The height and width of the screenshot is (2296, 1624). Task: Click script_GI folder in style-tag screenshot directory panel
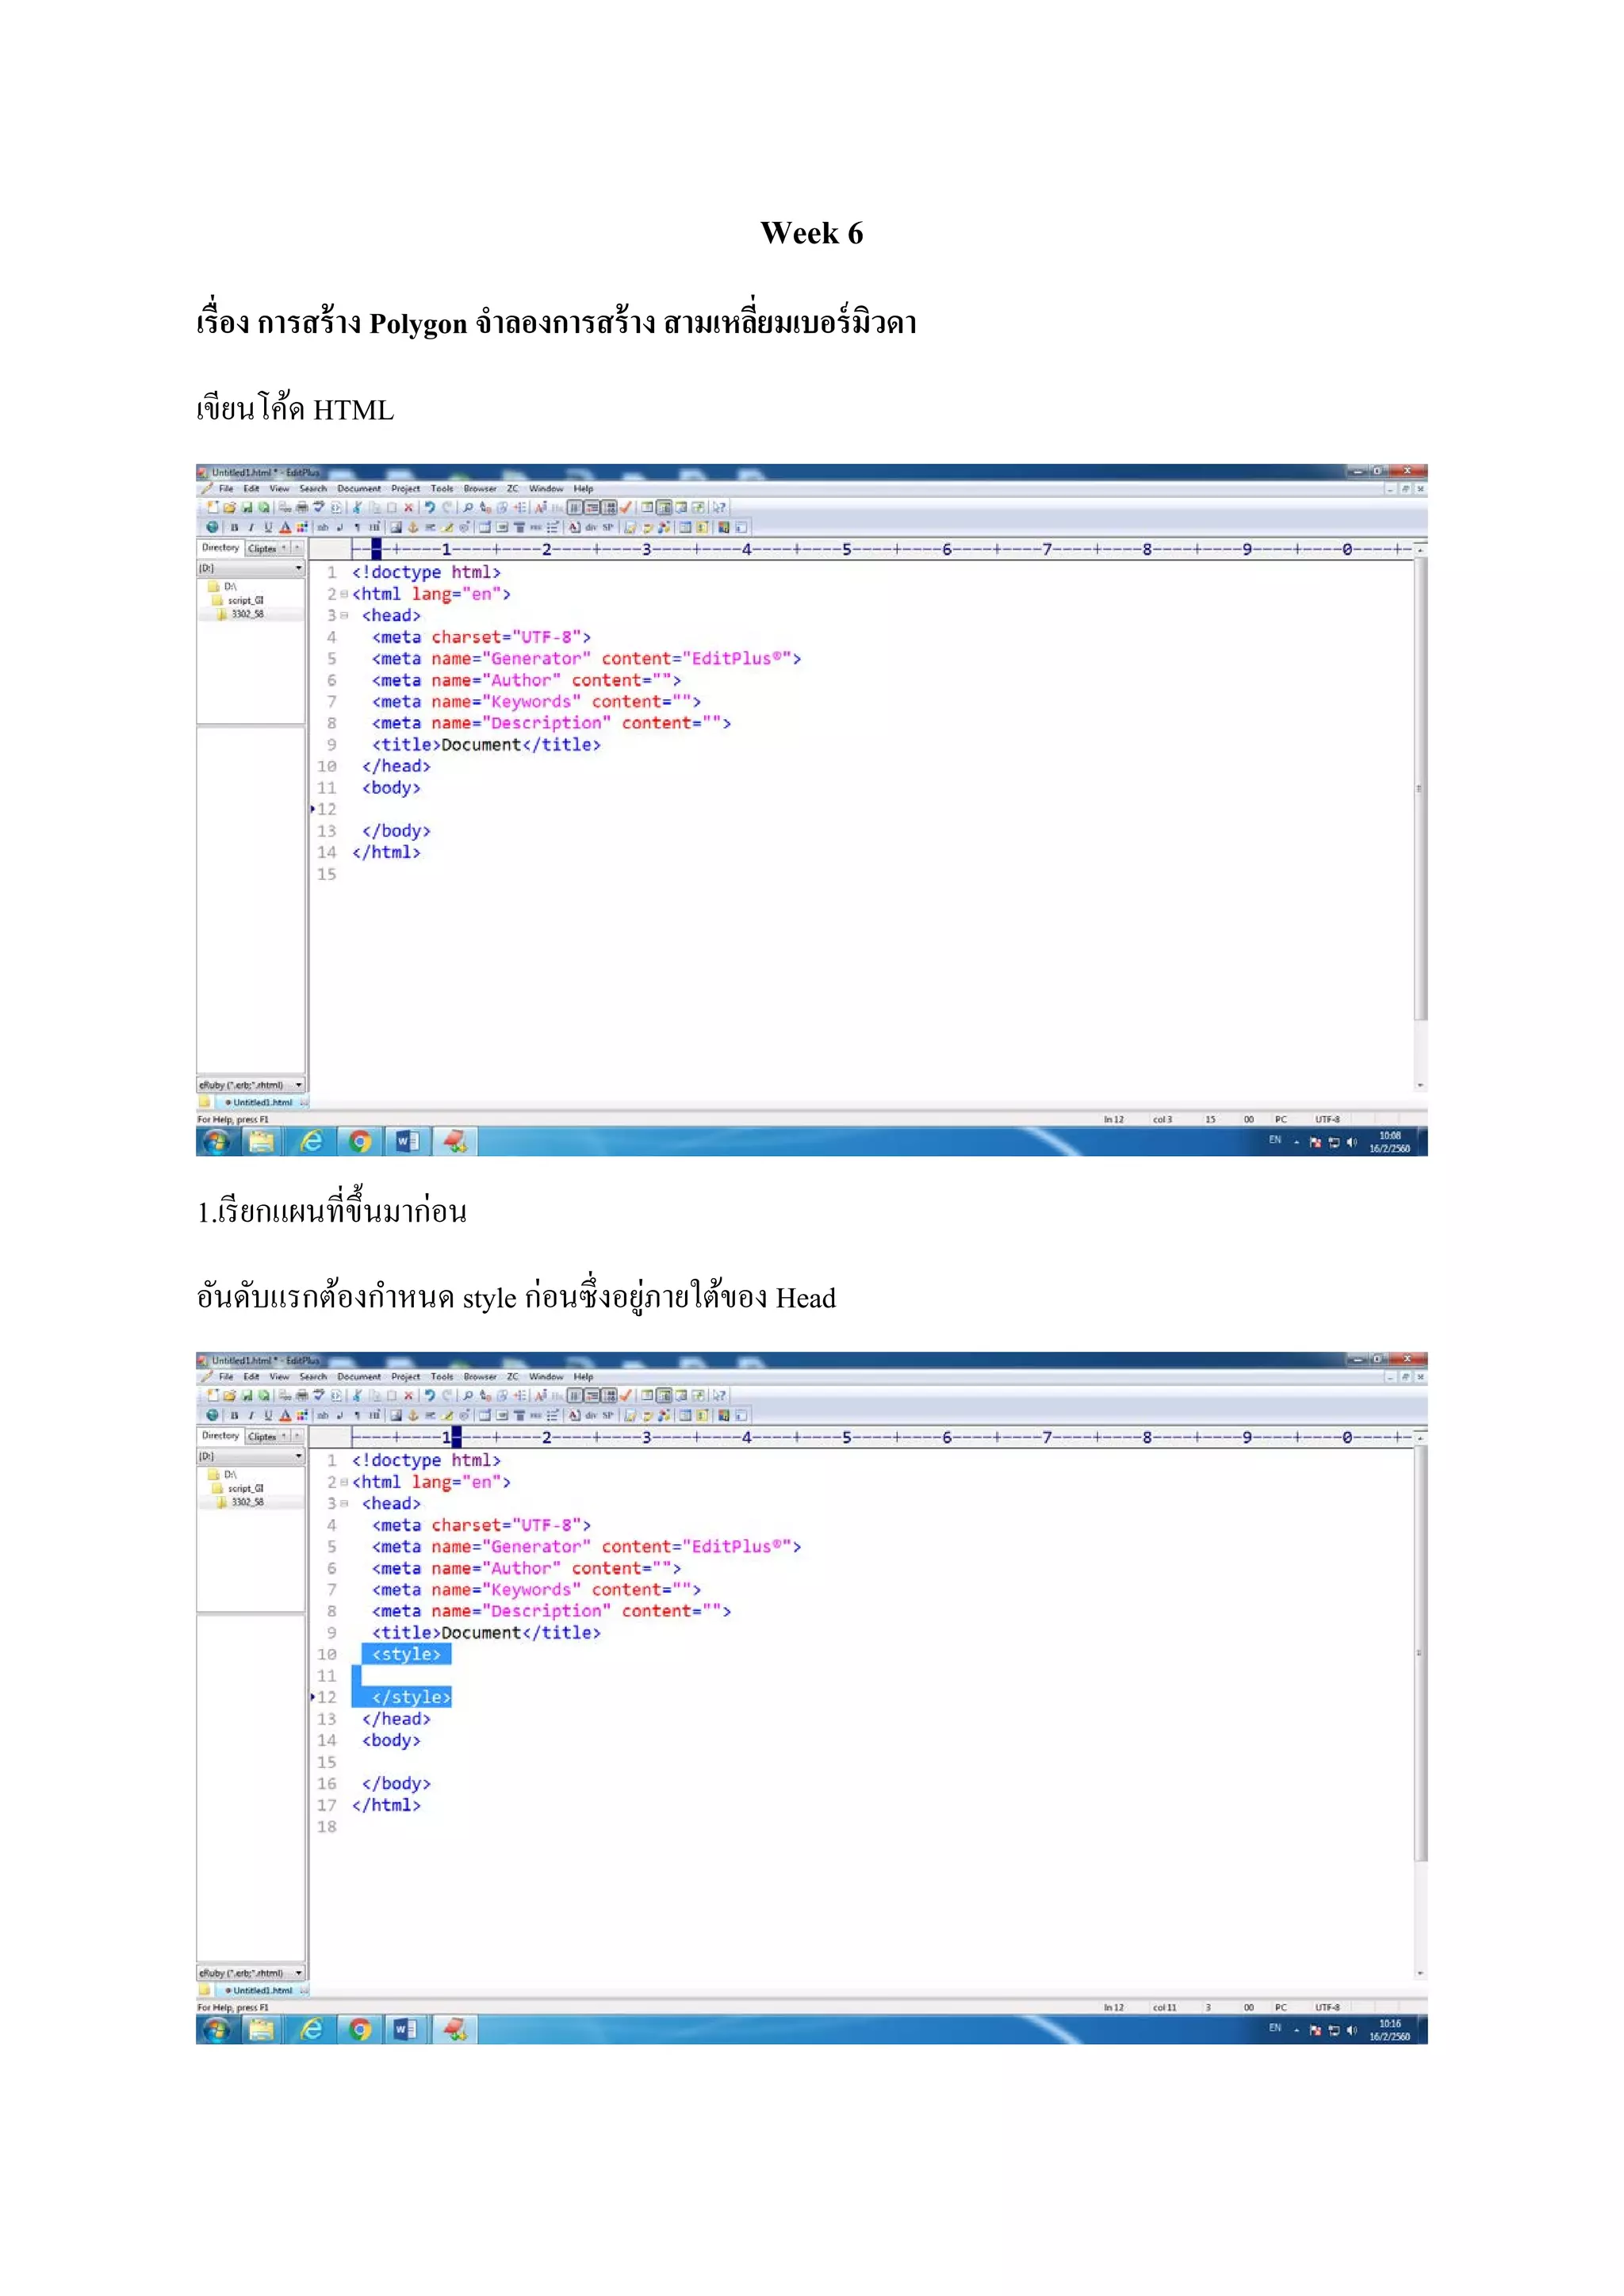[245, 1489]
